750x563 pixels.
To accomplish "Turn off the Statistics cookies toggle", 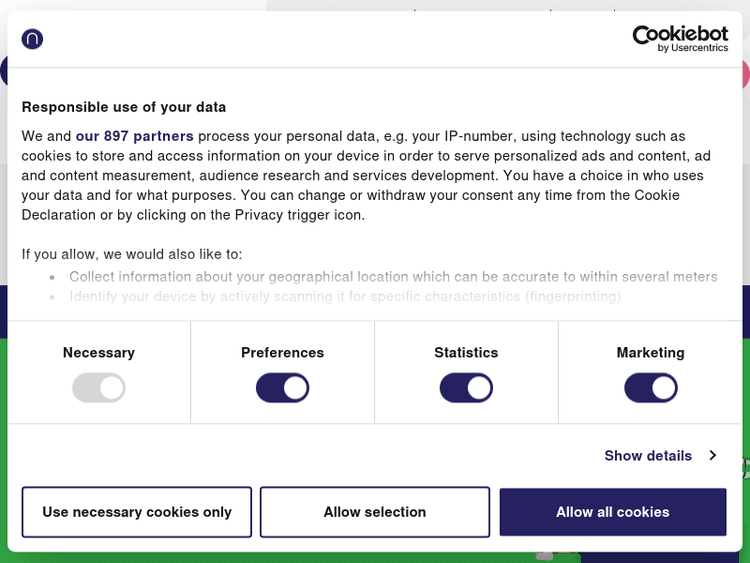I will tap(466, 388).
